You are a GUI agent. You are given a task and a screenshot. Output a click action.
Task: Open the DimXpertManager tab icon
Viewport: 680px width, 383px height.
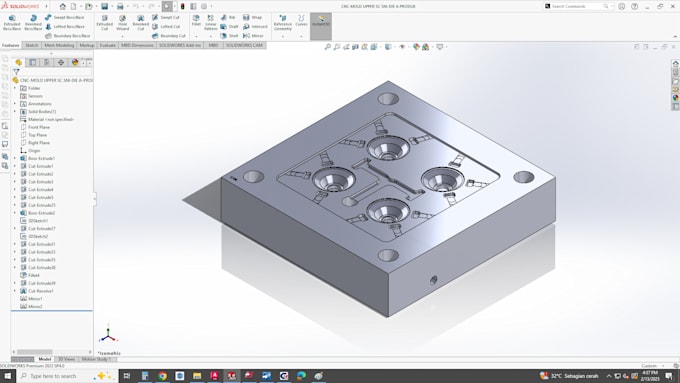point(61,62)
